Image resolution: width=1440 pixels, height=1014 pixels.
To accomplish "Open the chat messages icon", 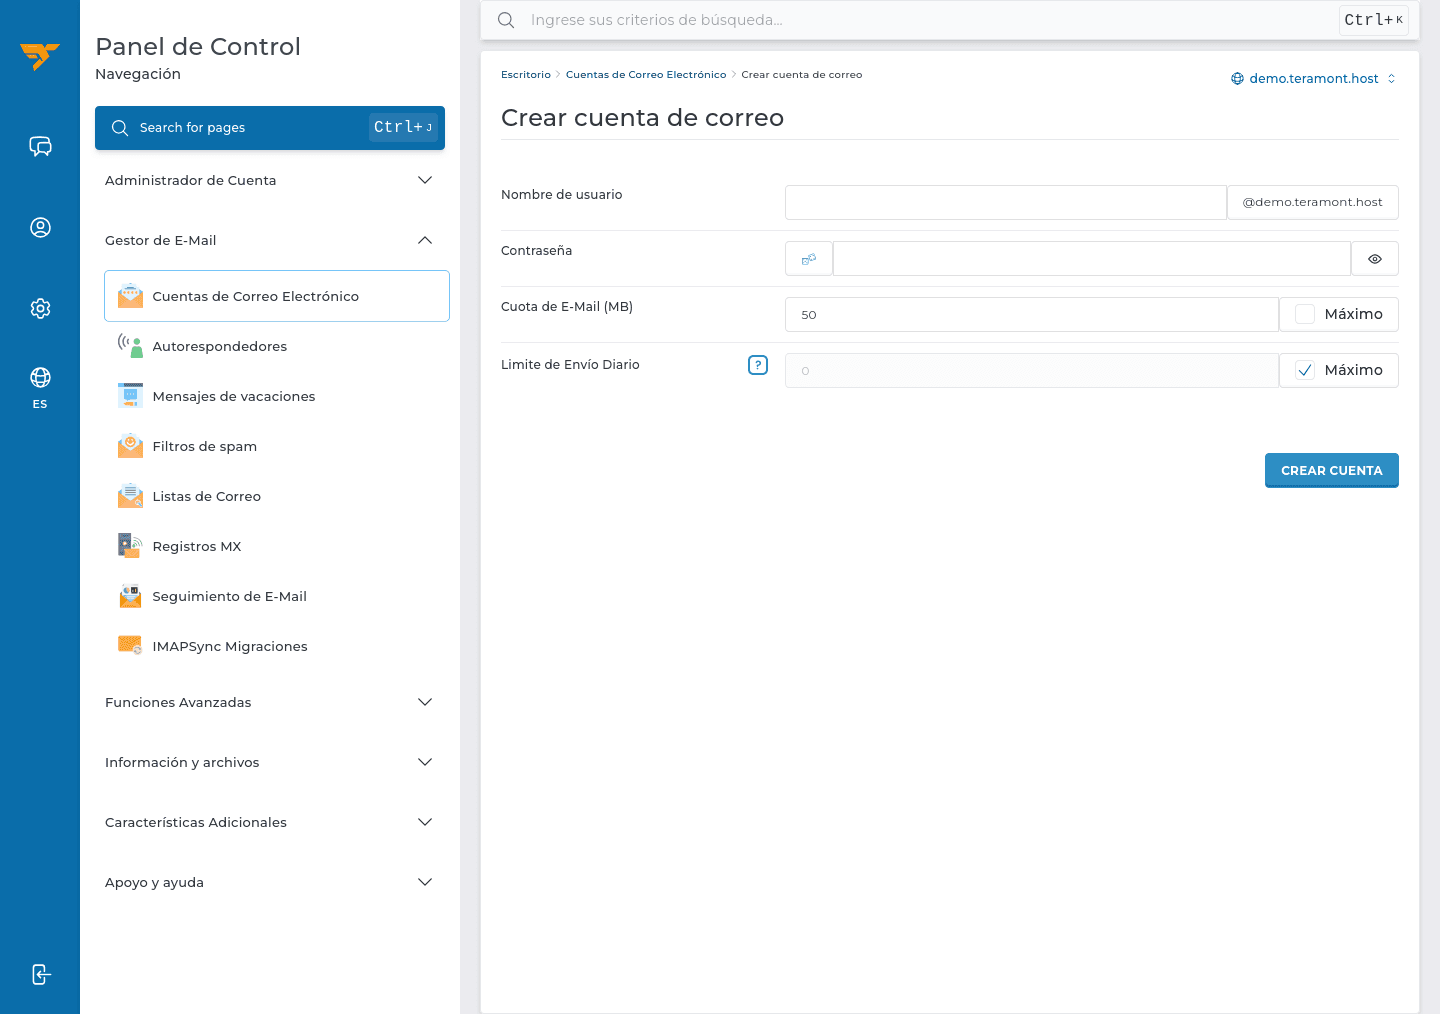I will pos(40,147).
